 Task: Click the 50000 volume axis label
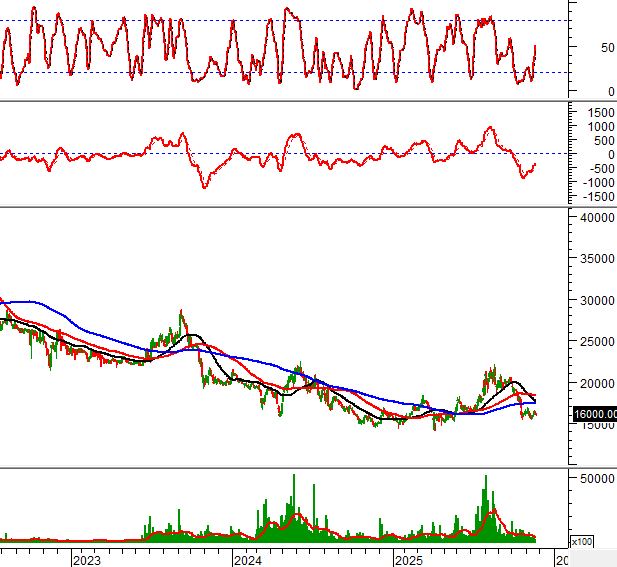(x=596, y=479)
